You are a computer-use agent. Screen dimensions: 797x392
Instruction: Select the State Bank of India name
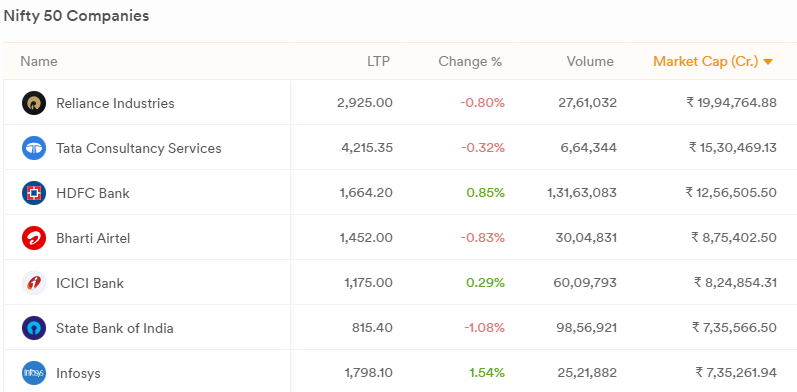[x=115, y=328]
